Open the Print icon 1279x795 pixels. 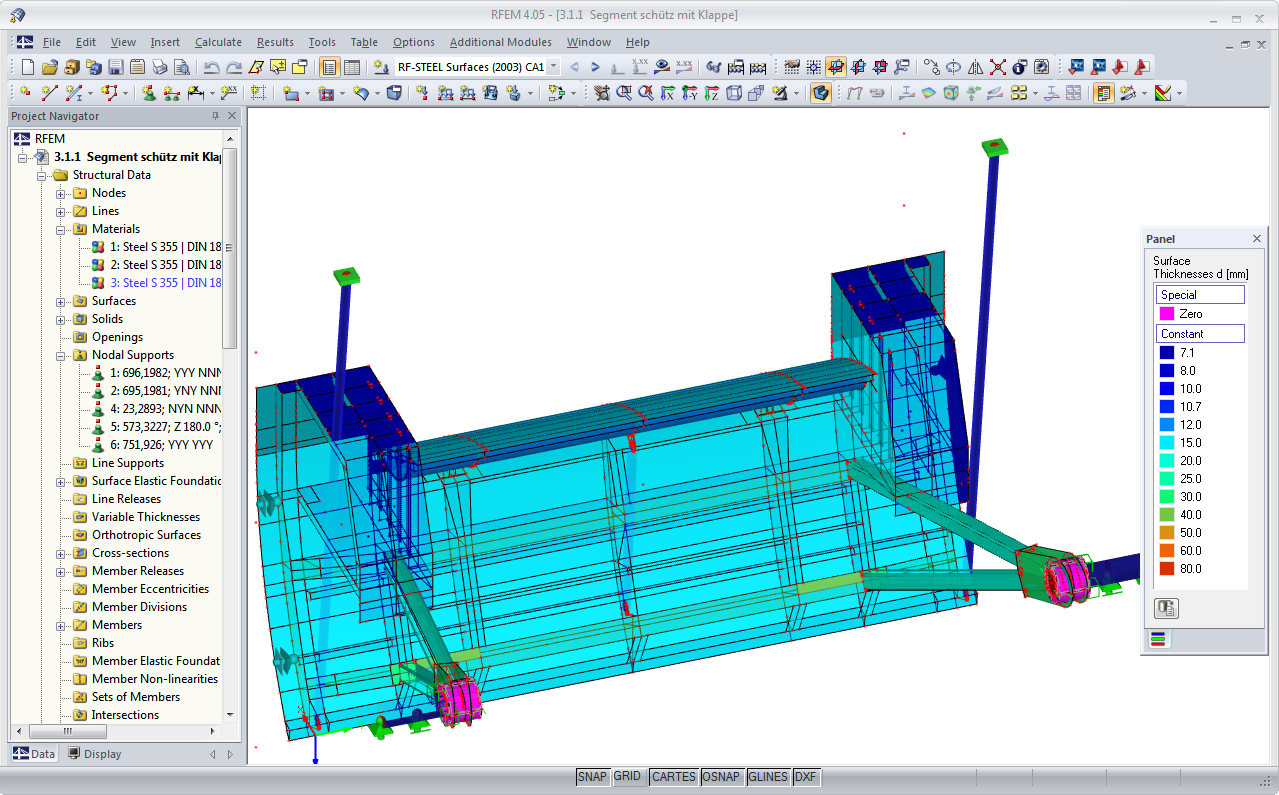tap(159, 66)
